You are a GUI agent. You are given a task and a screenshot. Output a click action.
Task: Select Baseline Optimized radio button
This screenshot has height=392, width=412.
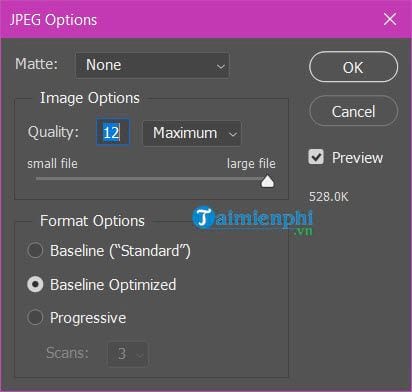(x=35, y=284)
